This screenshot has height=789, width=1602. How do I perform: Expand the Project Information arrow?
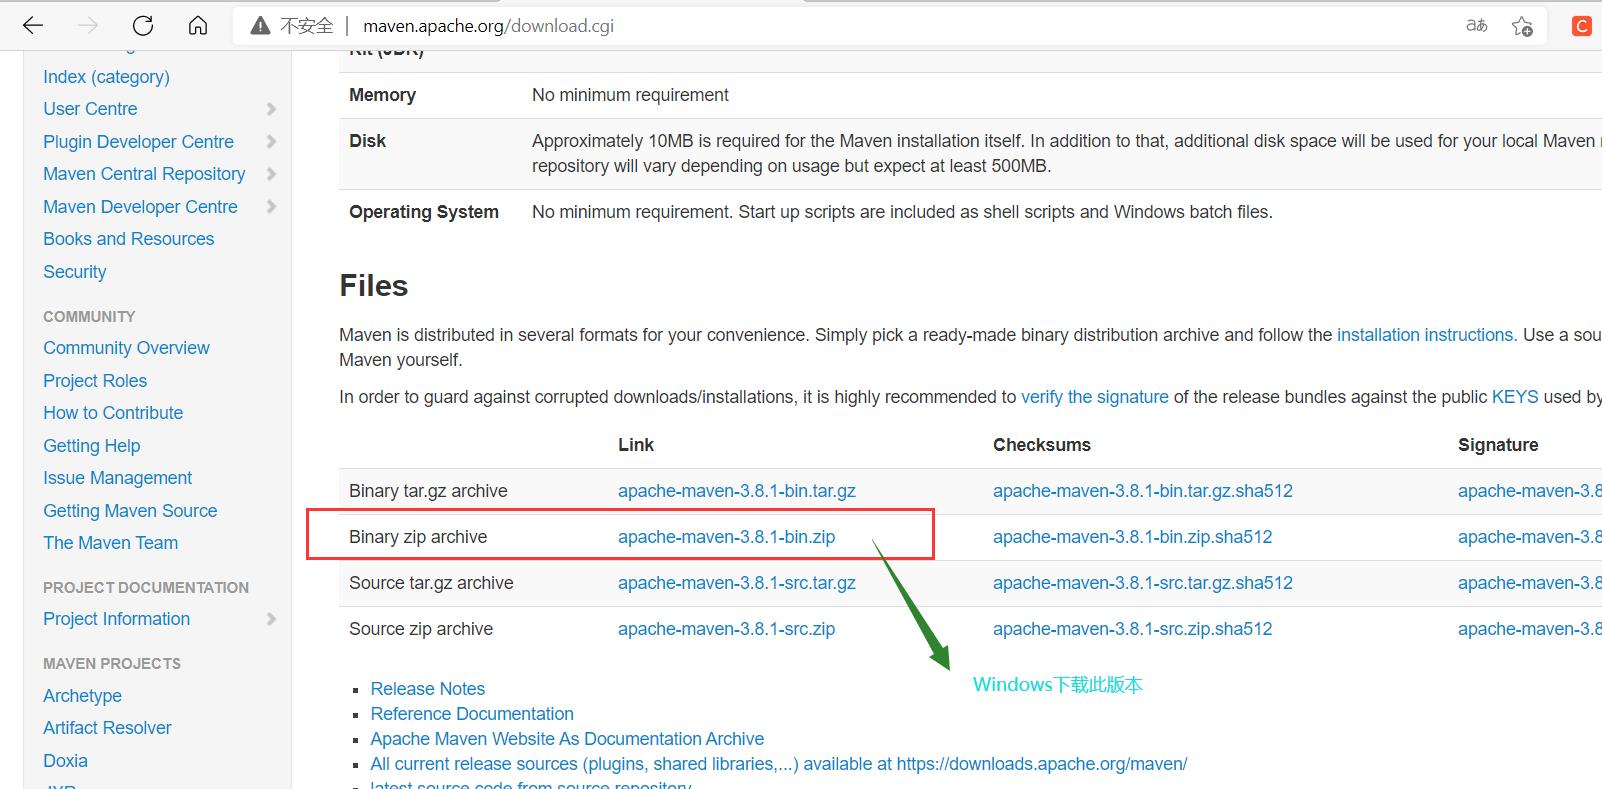(x=271, y=619)
